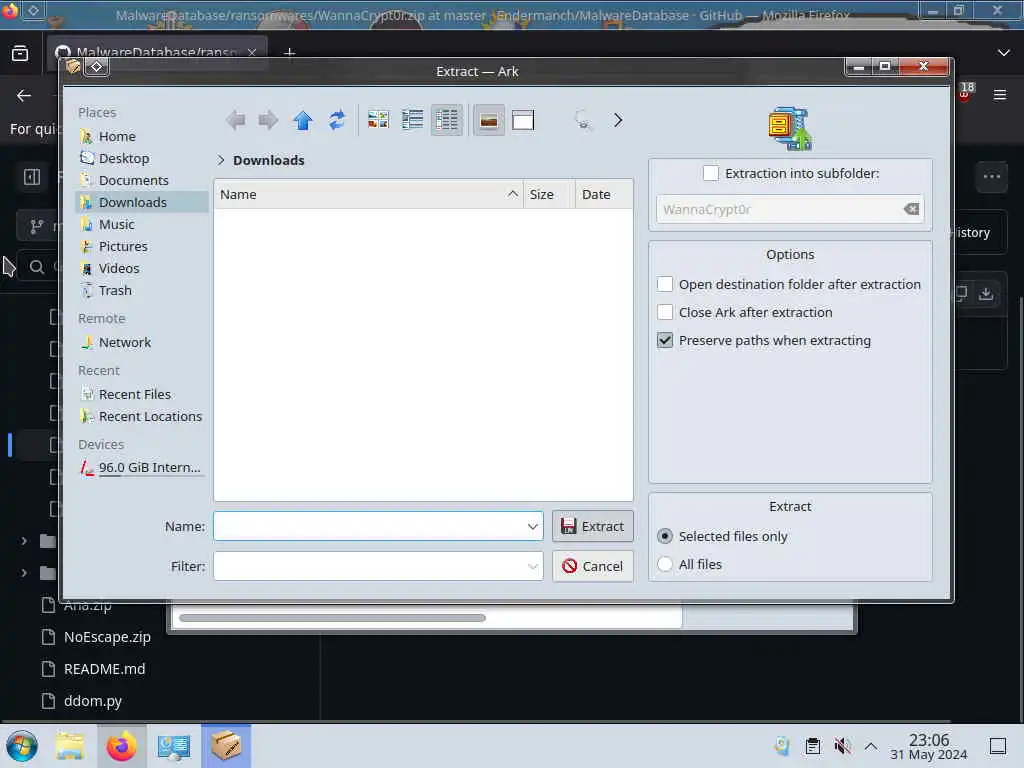Expand more toolbar items chevron

coord(618,120)
